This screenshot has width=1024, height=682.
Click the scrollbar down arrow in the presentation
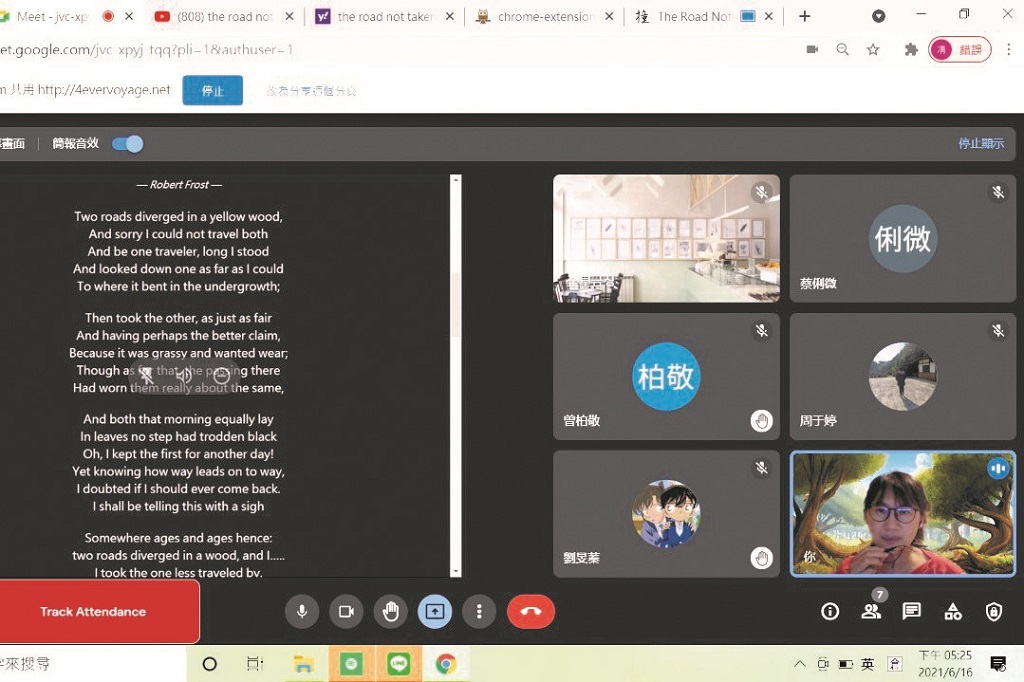[456, 572]
